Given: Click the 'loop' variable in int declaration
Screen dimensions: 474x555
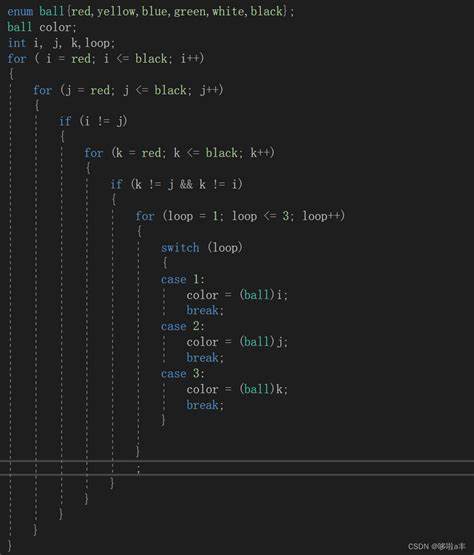Looking at the screenshot, I should [98, 43].
